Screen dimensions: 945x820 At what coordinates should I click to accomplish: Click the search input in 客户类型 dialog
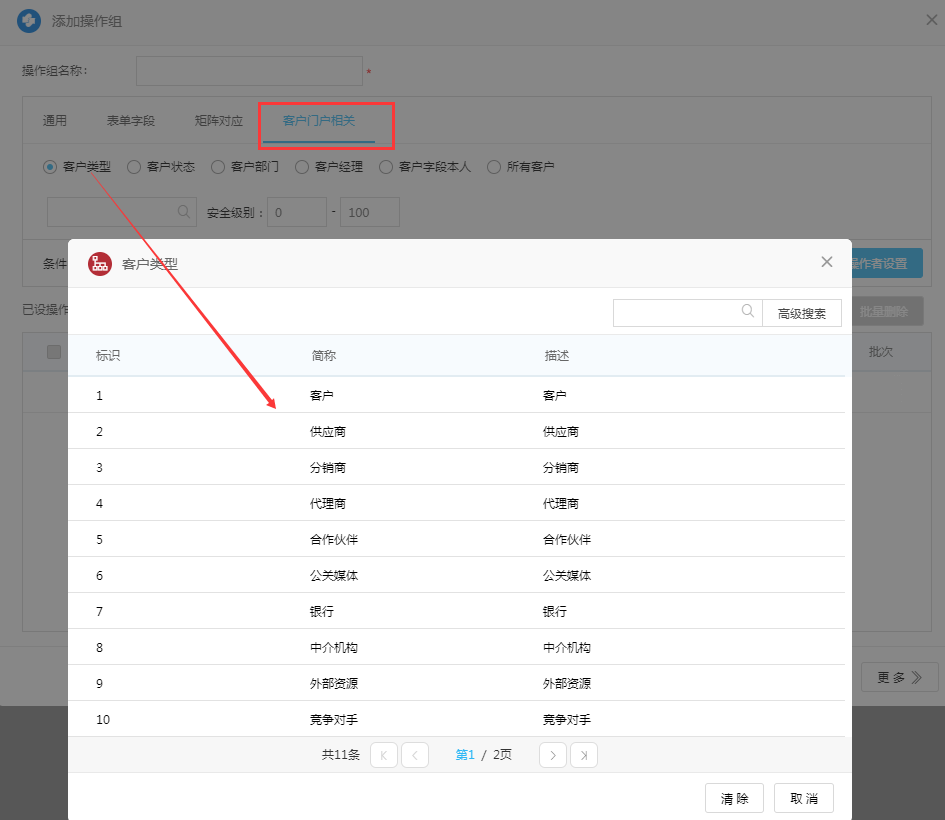pos(677,312)
